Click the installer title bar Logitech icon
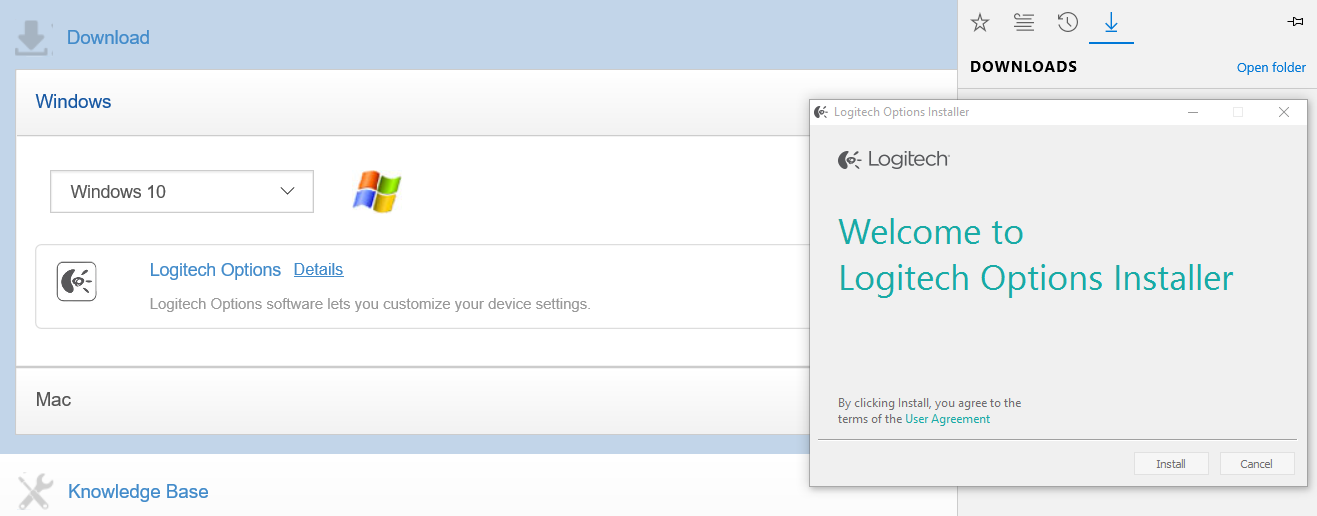The height and width of the screenshot is (516, 1317). coord(821,112)
